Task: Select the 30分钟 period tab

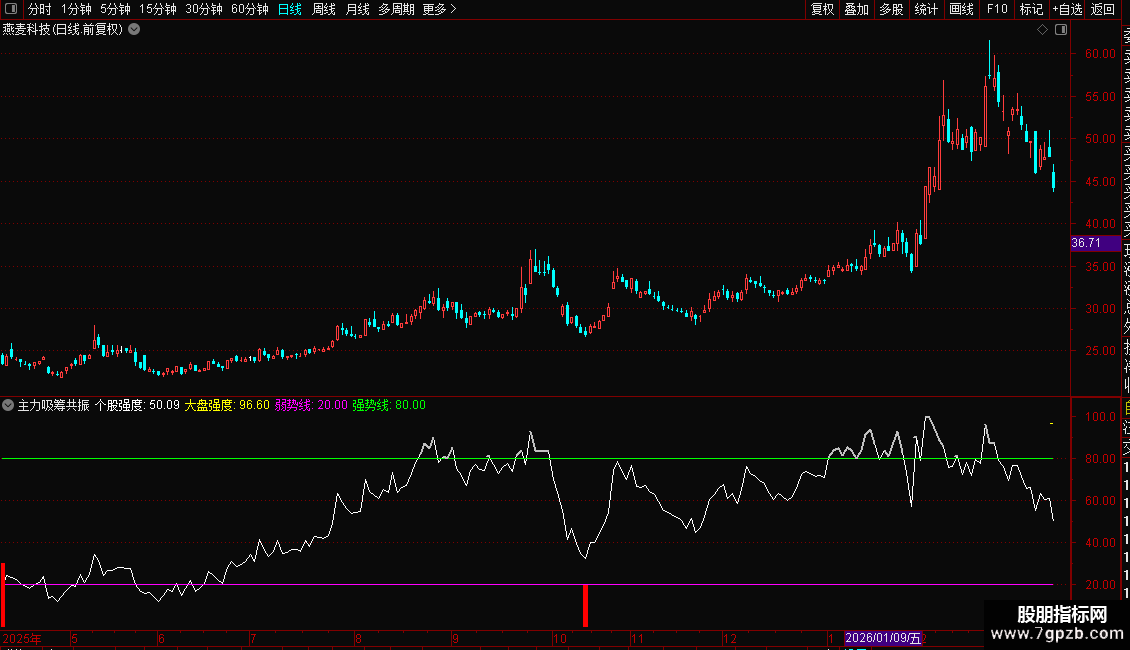Action: tap(203, 9)
